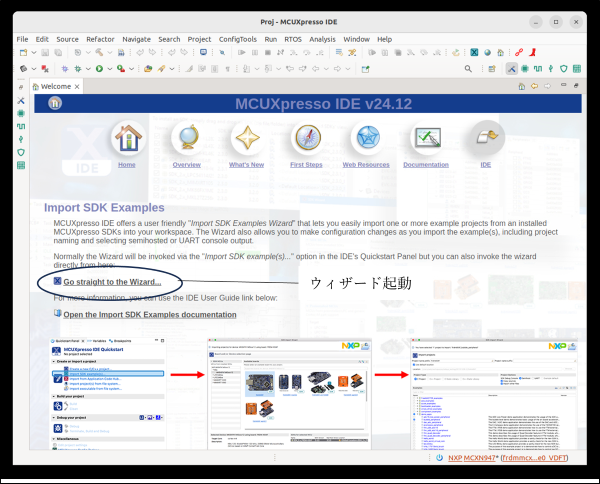The image size is (600, 484).
Task: Click the search magnifier in toolbar
Action: click(x=468, y=69)
